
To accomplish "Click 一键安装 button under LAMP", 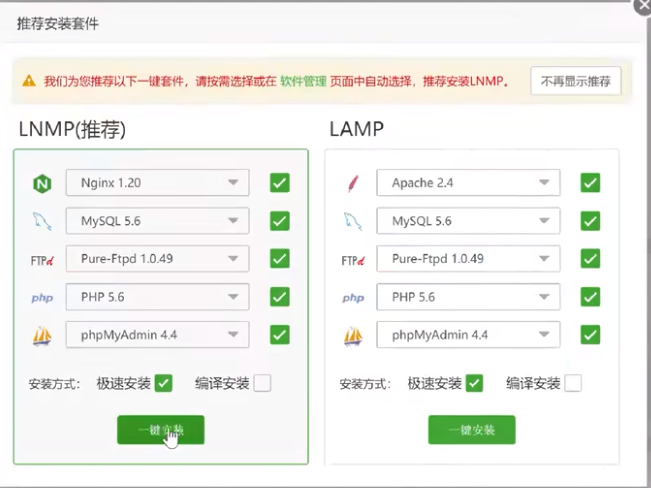I will click(x=472, y=430).
